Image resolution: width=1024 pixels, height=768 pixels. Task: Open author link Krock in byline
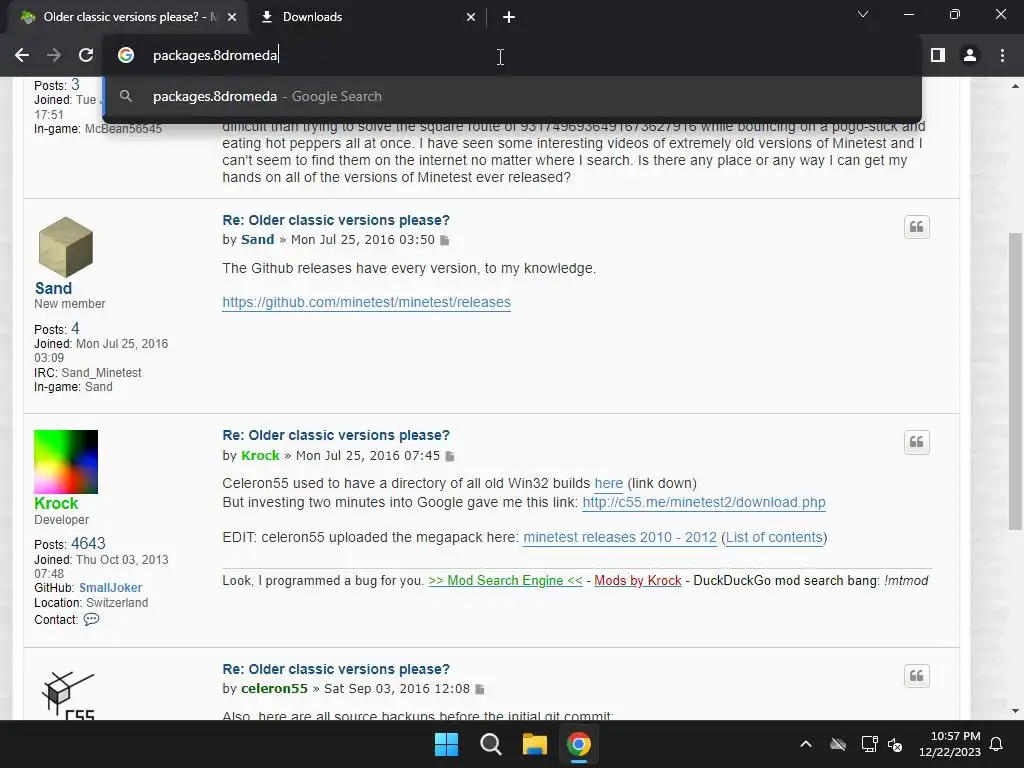pyautogui.click(x=260, y=455)
